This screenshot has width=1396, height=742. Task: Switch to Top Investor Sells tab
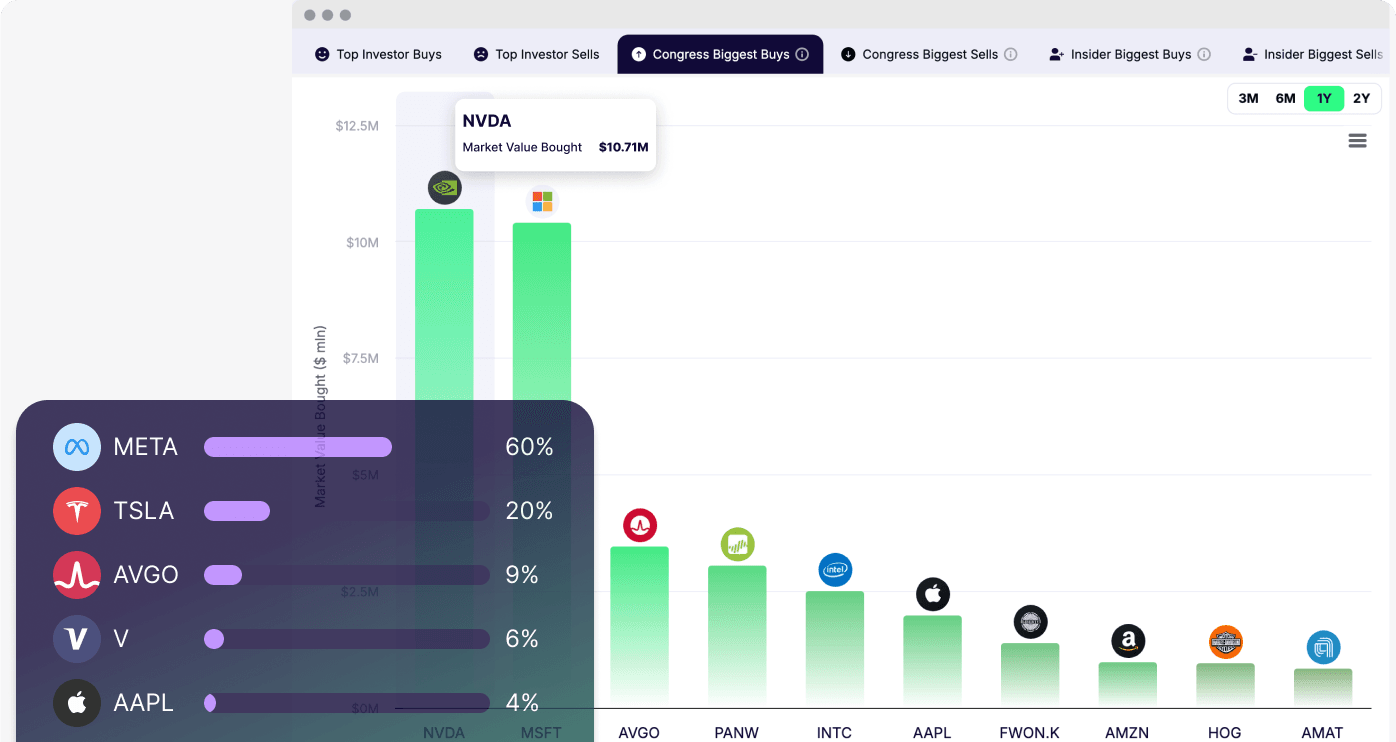click(x=536, y=54)
